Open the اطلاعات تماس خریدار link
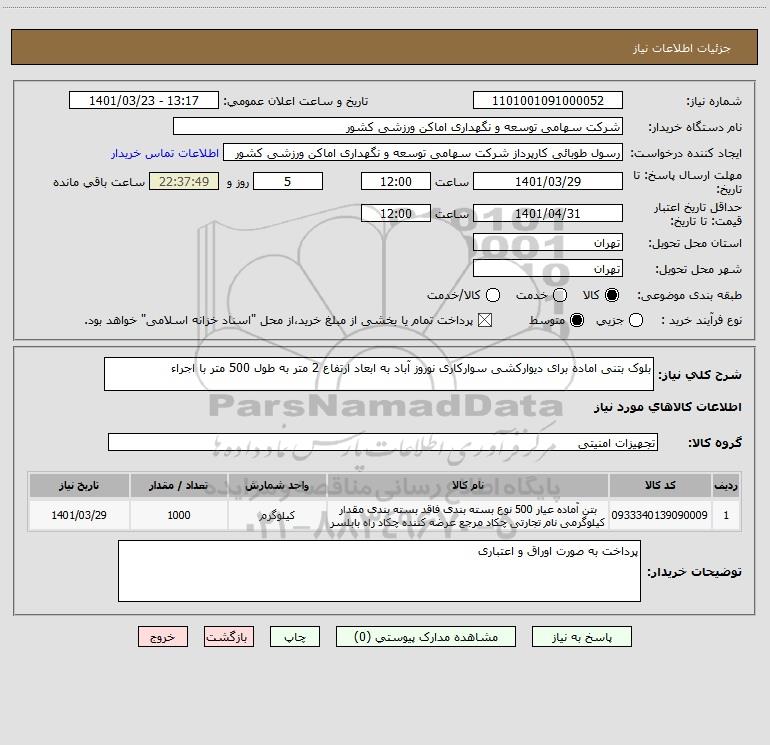 pyautogui.click(x=165, y=153)
